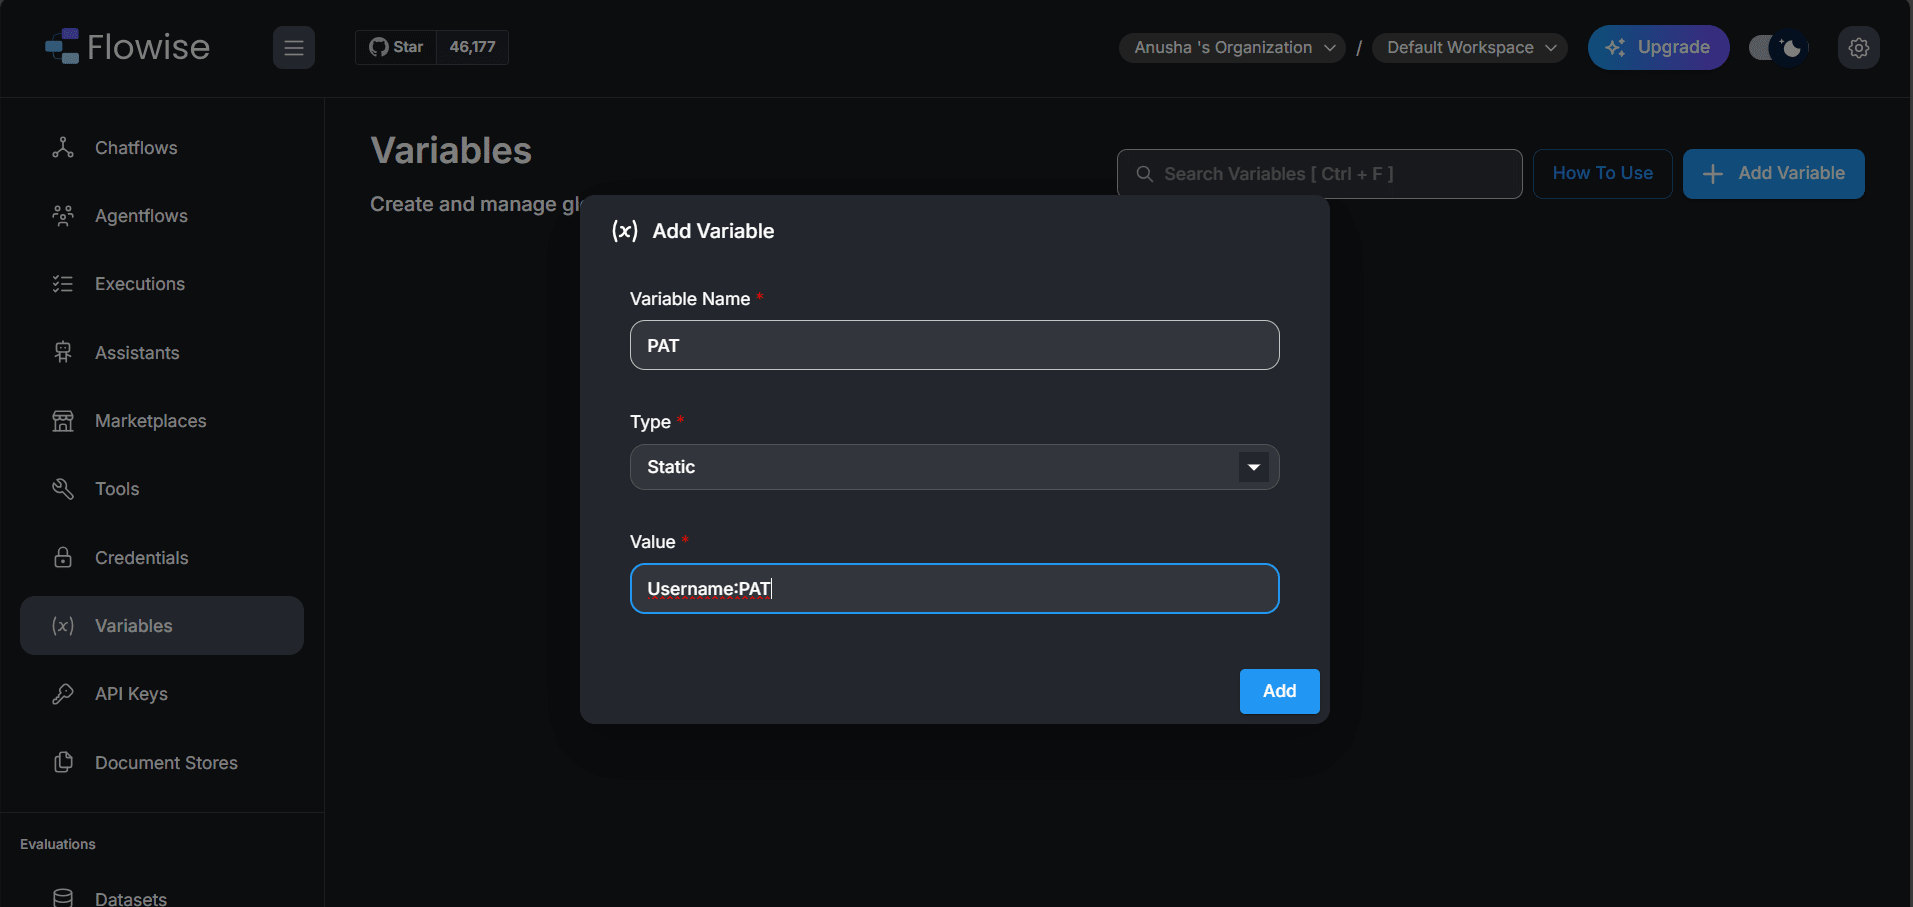1913x907 pixels.
Task: Click the Variable Name input field
Action: click(954, 345)
